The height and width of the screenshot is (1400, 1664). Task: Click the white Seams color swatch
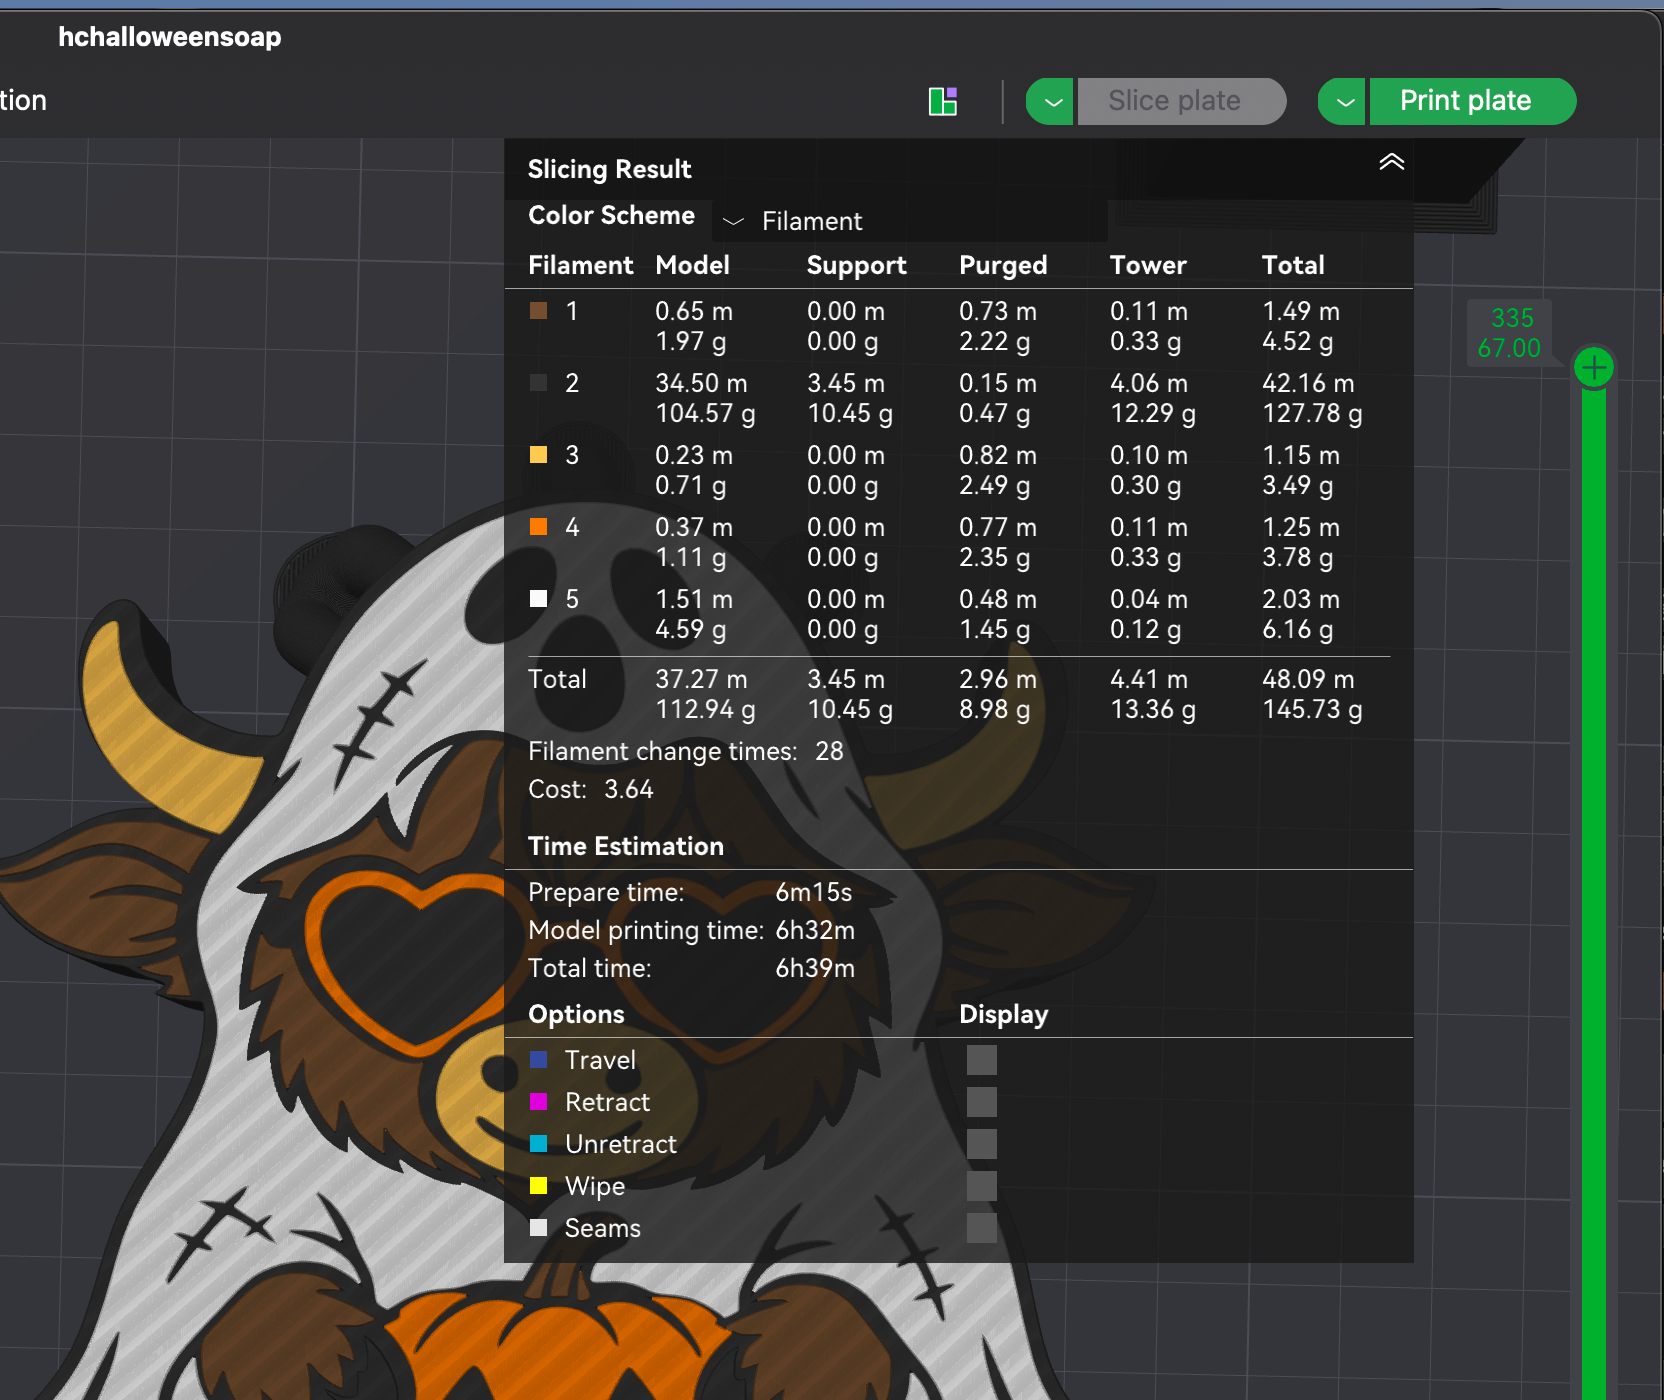538,1228
